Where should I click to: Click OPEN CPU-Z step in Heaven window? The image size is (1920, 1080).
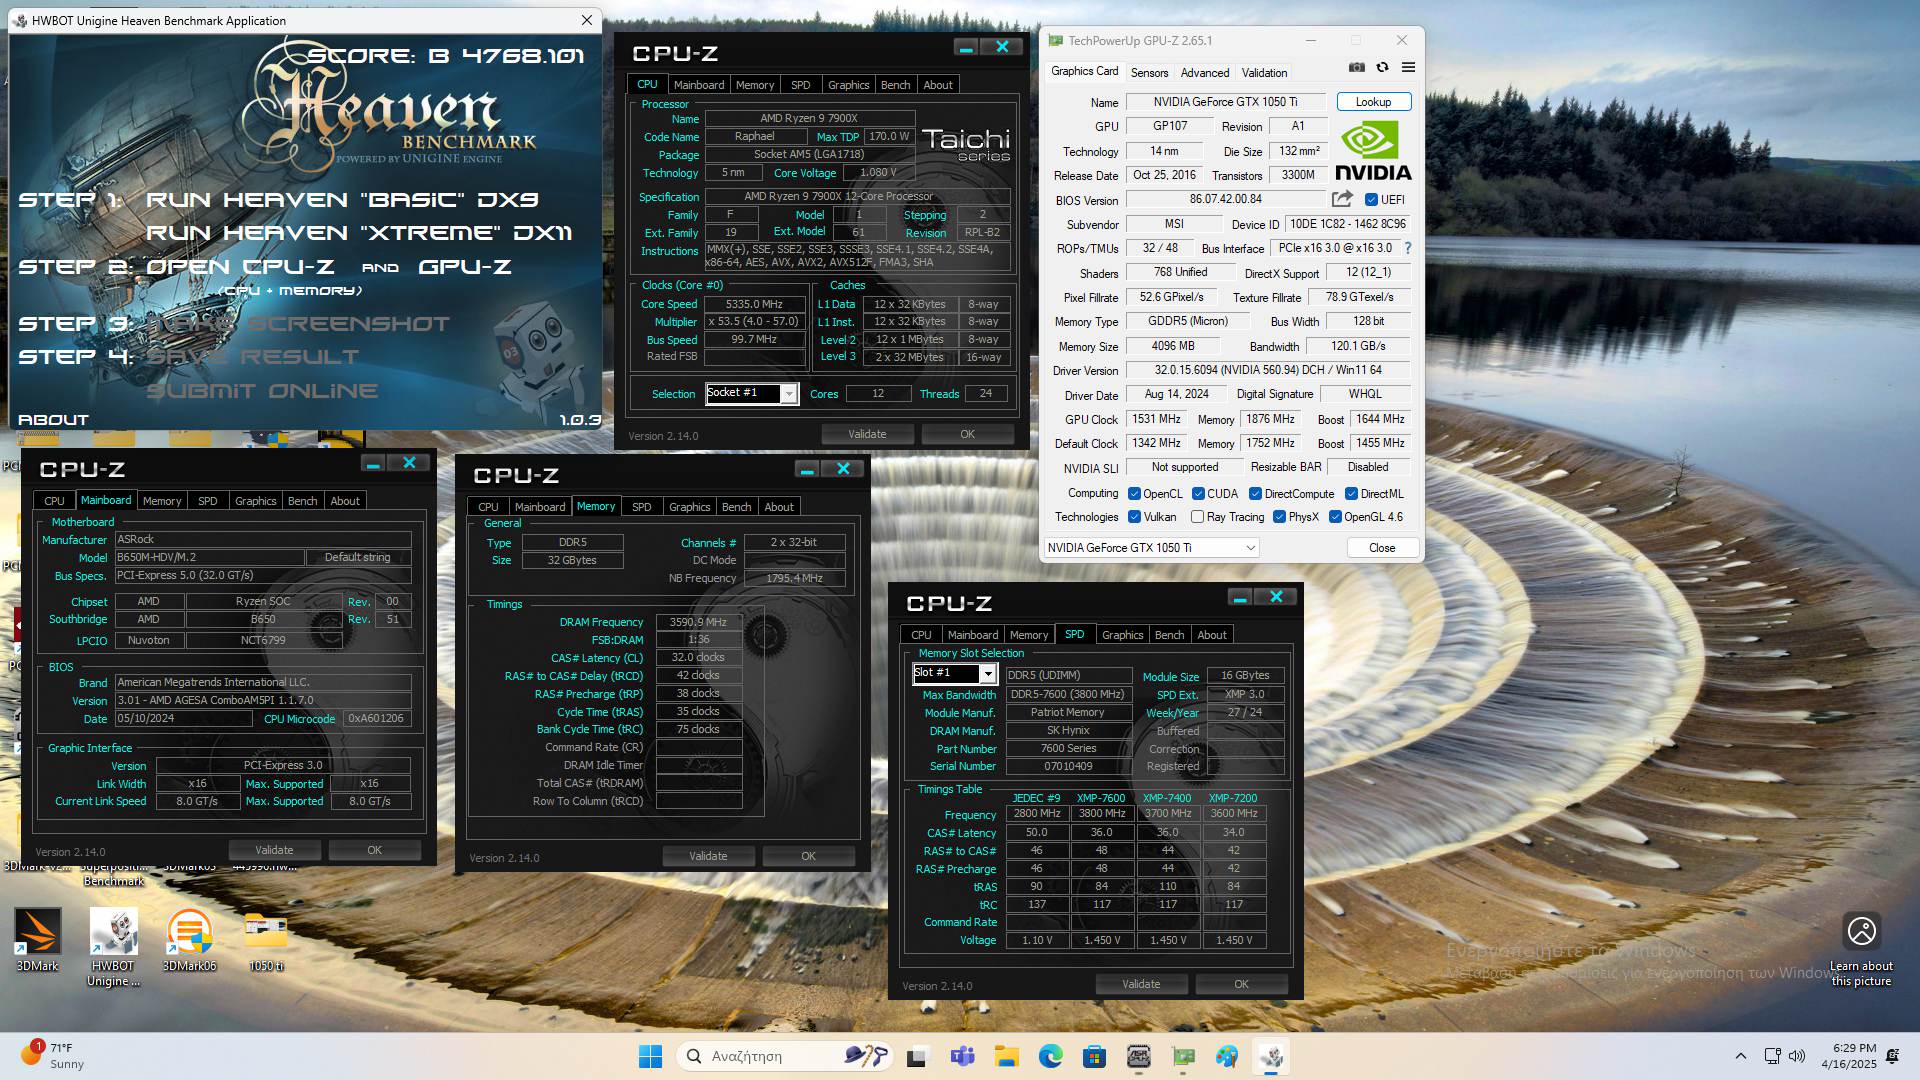[x=240, y=267]
